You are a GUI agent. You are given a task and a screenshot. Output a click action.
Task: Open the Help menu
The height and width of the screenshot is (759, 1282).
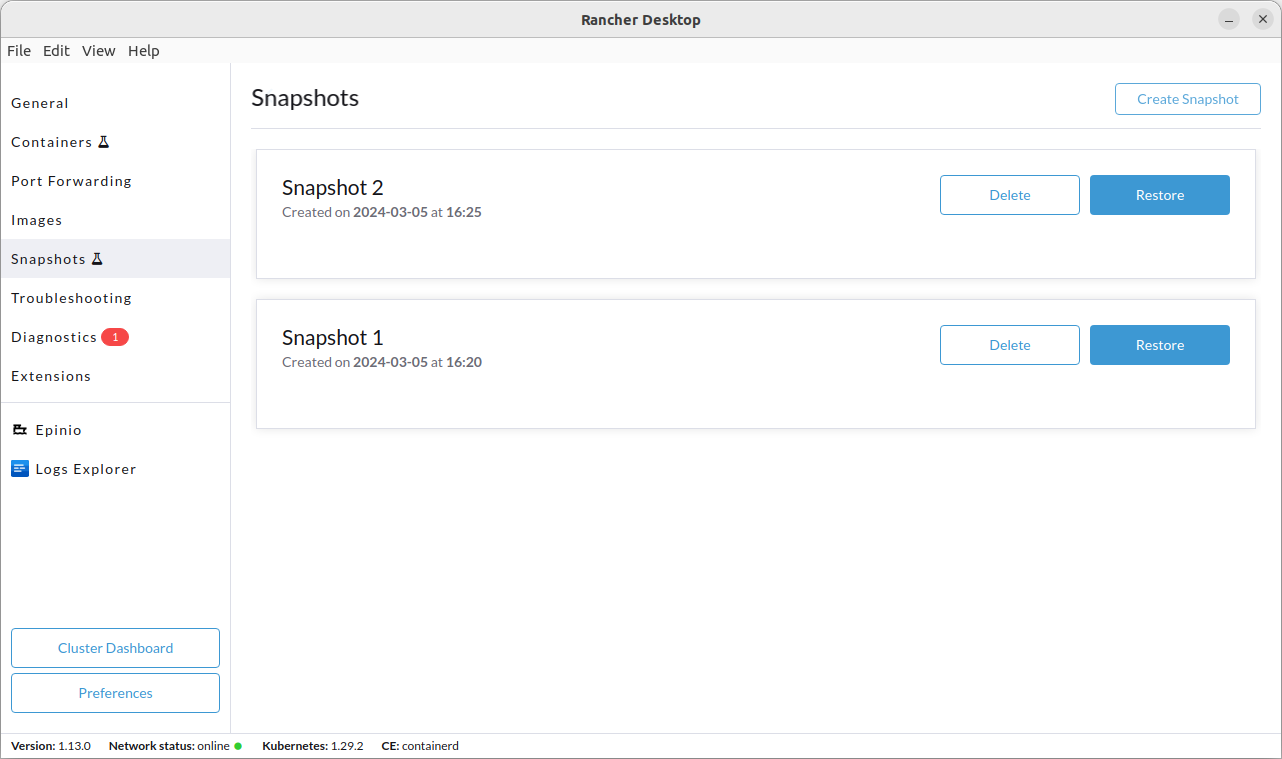tap(143, 51)
